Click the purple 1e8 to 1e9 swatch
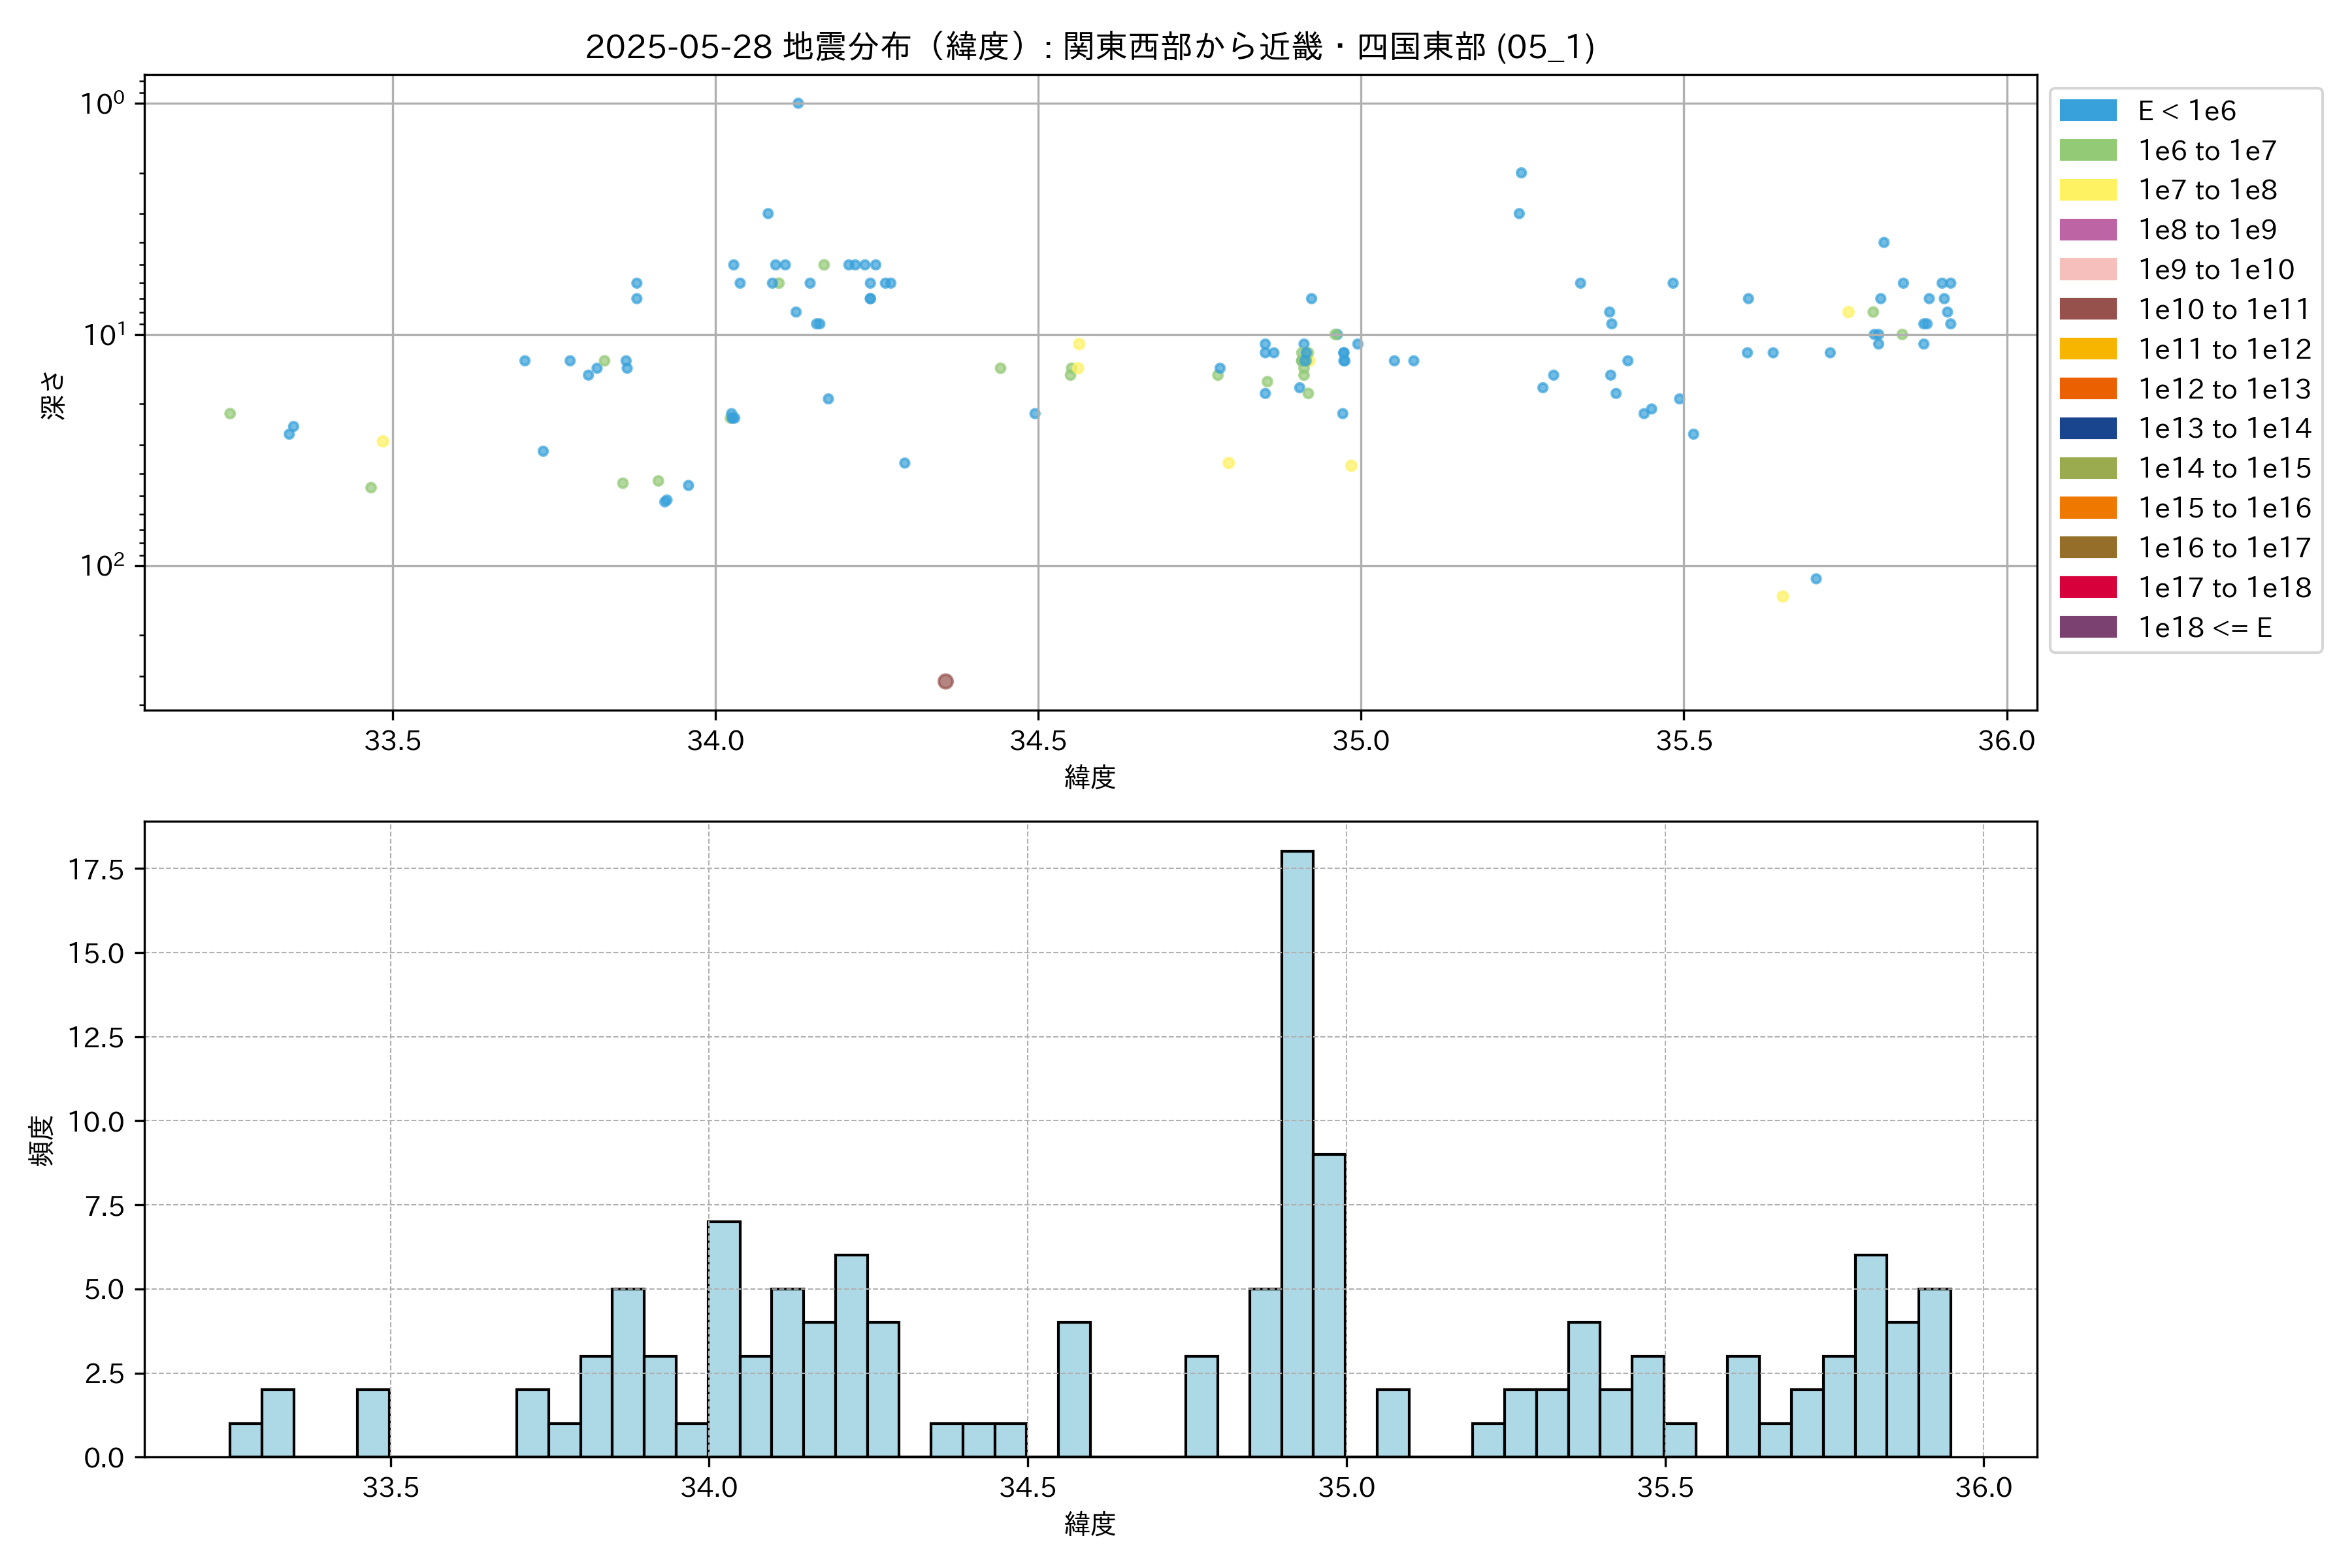The width and height of the screenshot is (2352, 1568). [2088, 229]
